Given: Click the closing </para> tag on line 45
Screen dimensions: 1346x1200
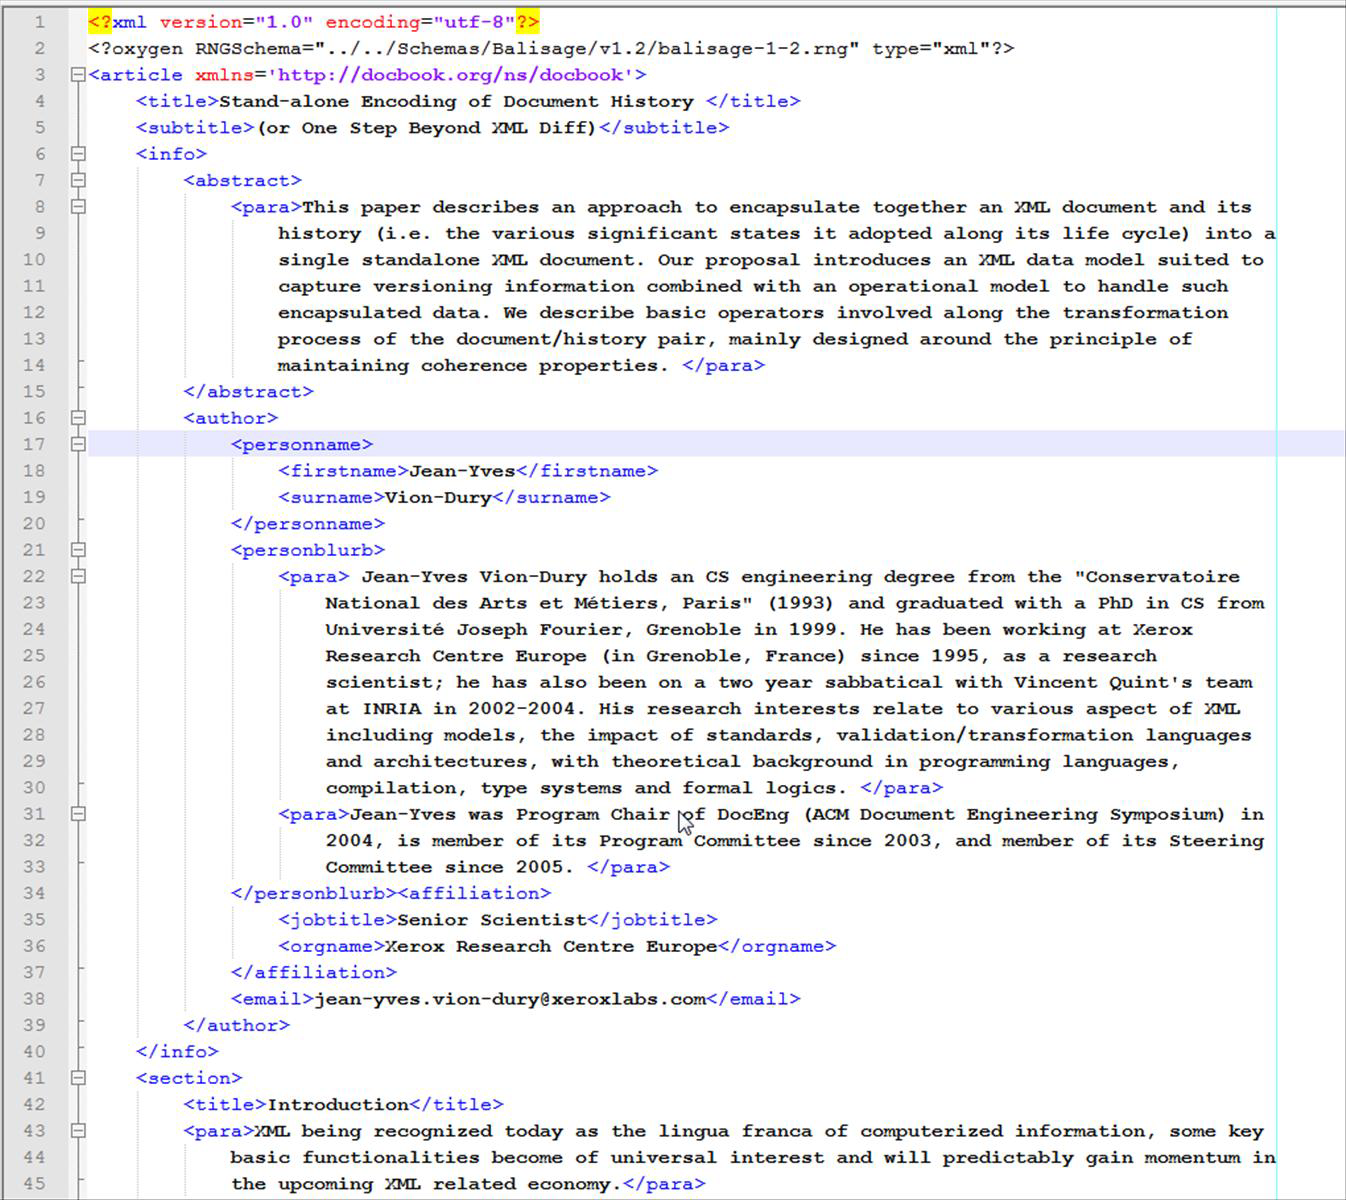Looking at the screenshot, I should [664, 1184].
